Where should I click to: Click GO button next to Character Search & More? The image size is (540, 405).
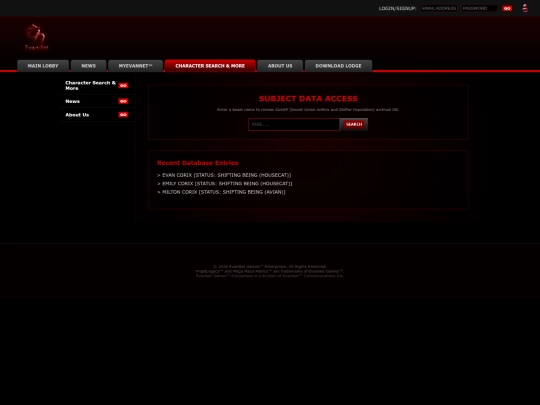coord(123,85)
